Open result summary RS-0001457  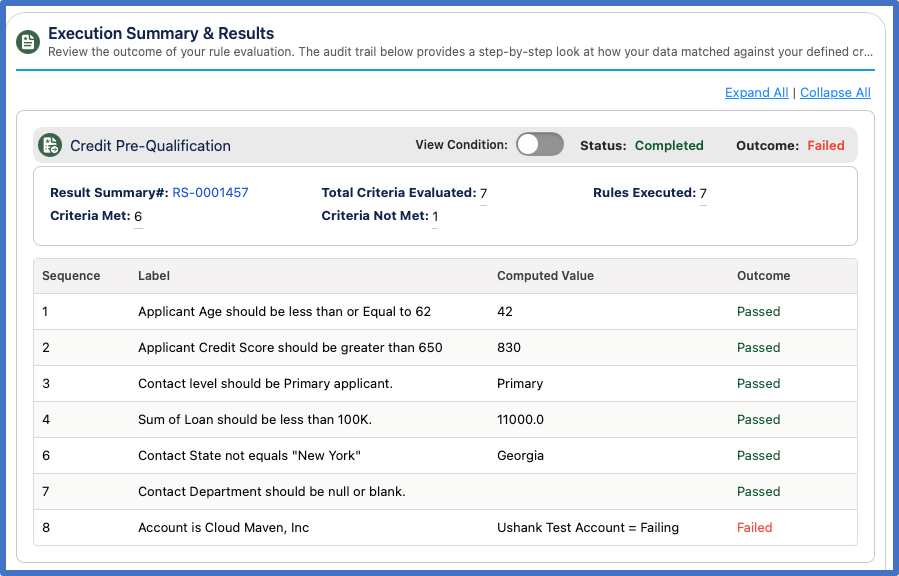pyautogui.click(x=210, y=193)
